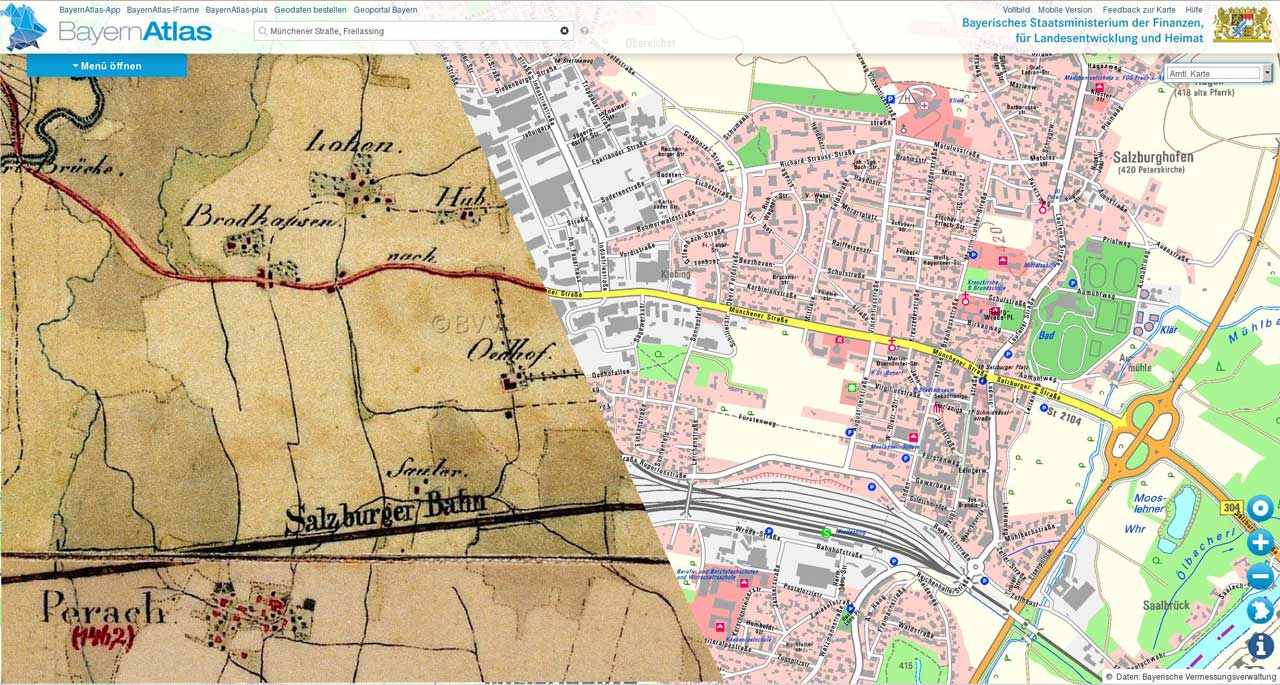Click the help question mark beside search
The image size is (1280, 685).
click(x=585, y=31)
